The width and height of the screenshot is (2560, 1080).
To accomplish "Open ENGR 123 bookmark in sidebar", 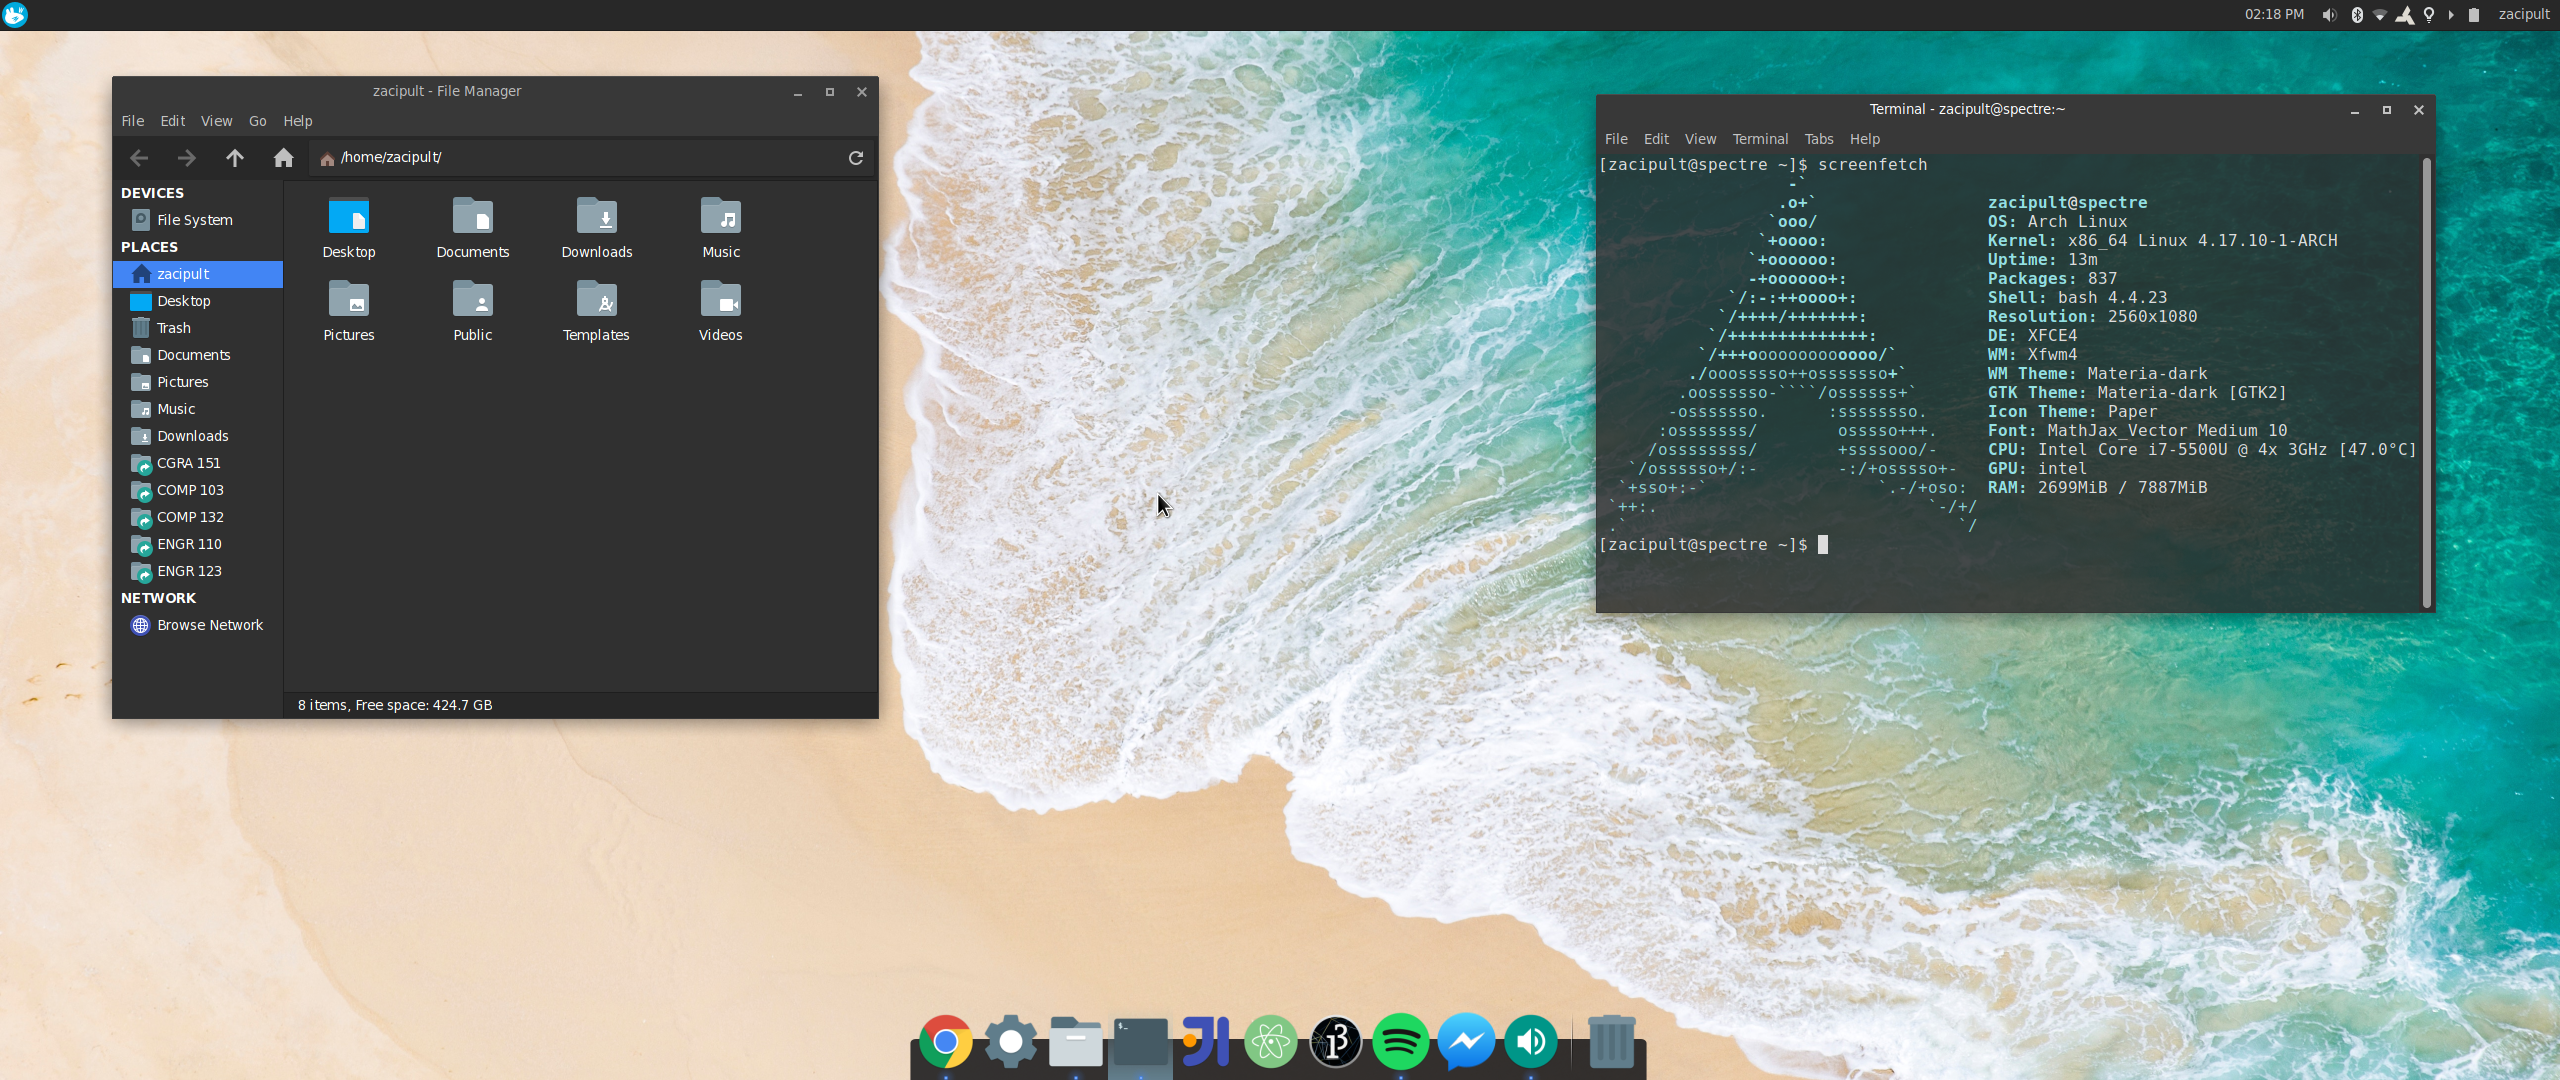I will pos(198,571).
